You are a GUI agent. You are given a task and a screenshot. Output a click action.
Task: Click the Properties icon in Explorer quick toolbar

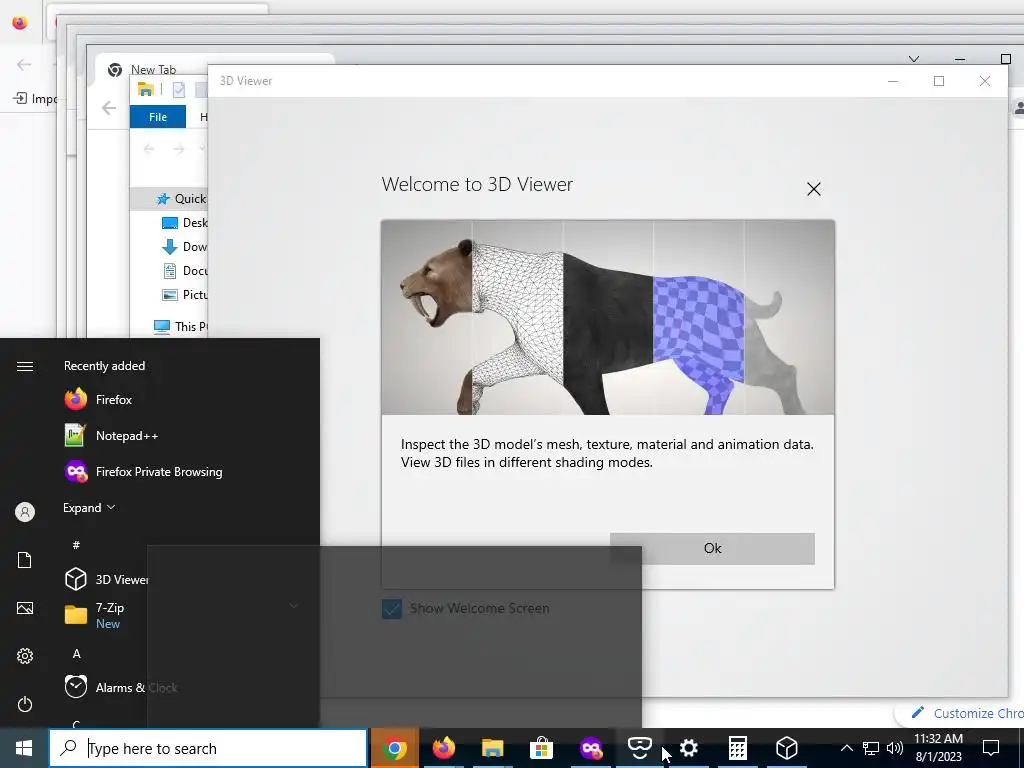point(179,89)
